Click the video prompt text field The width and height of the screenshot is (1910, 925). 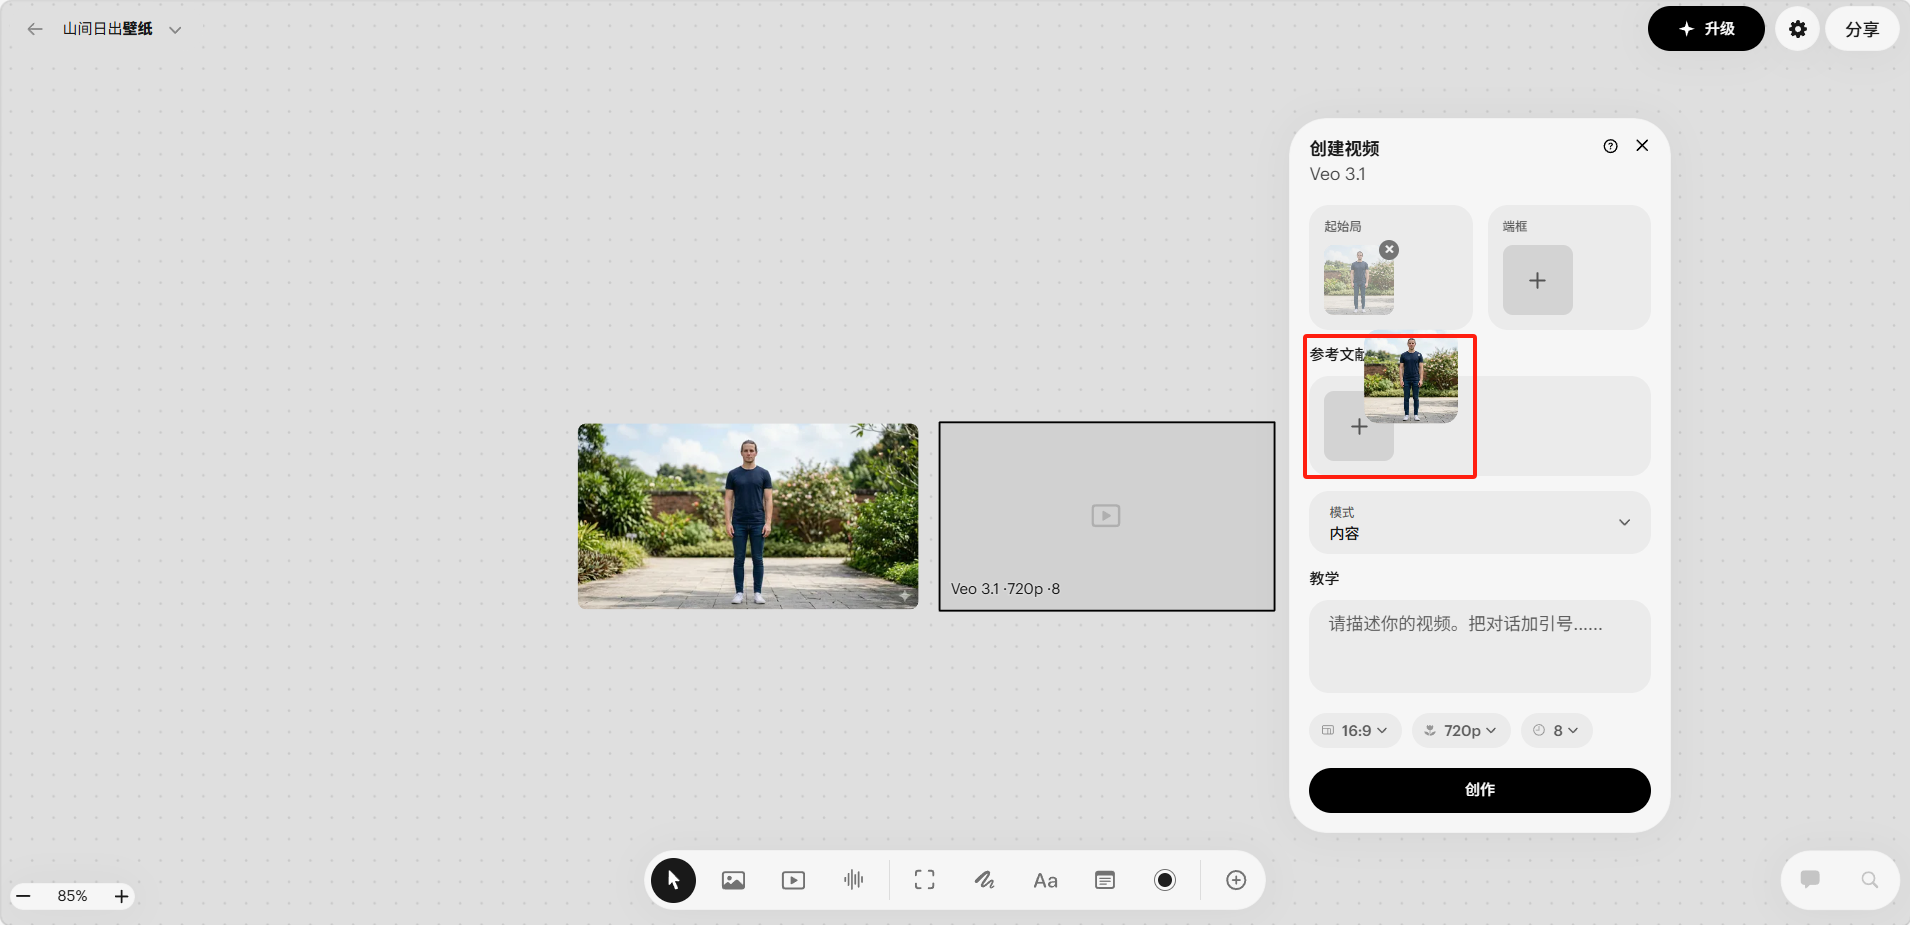coord(1479,646)
